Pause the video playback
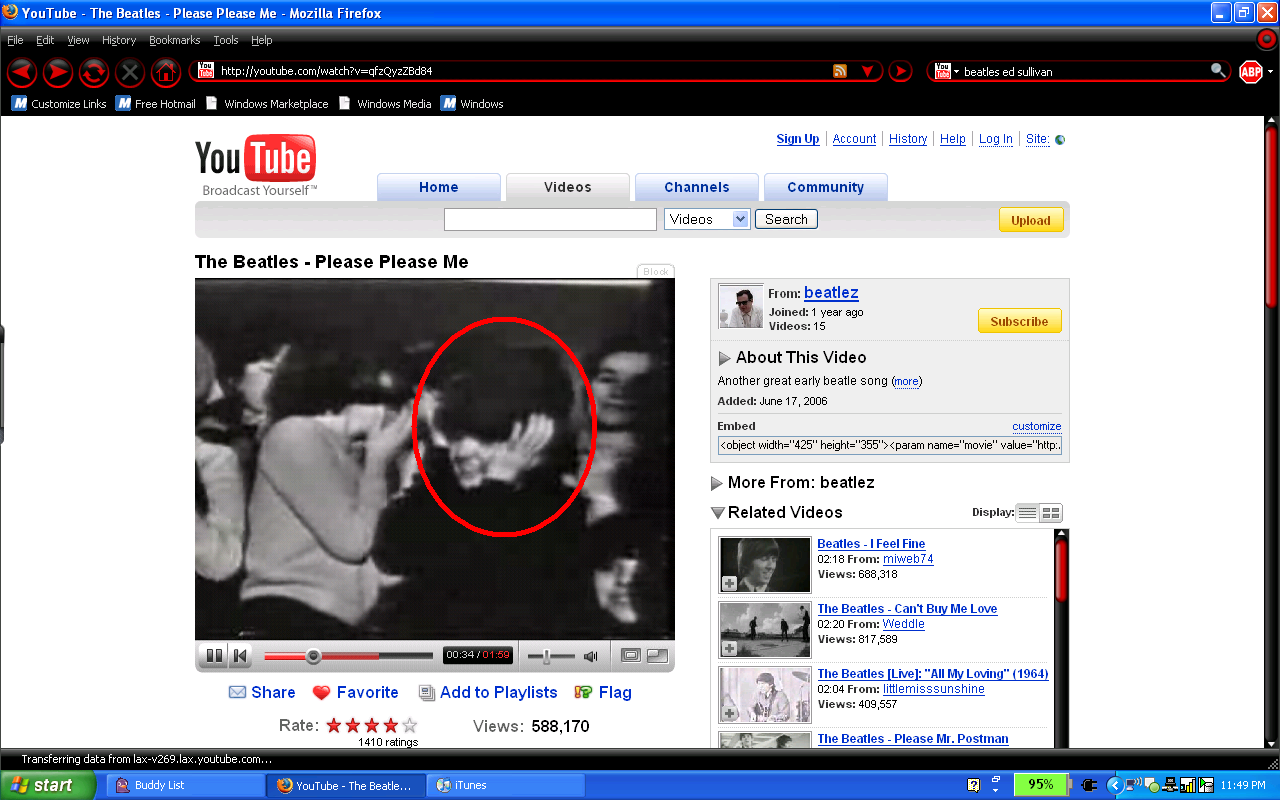 point(214,656)
